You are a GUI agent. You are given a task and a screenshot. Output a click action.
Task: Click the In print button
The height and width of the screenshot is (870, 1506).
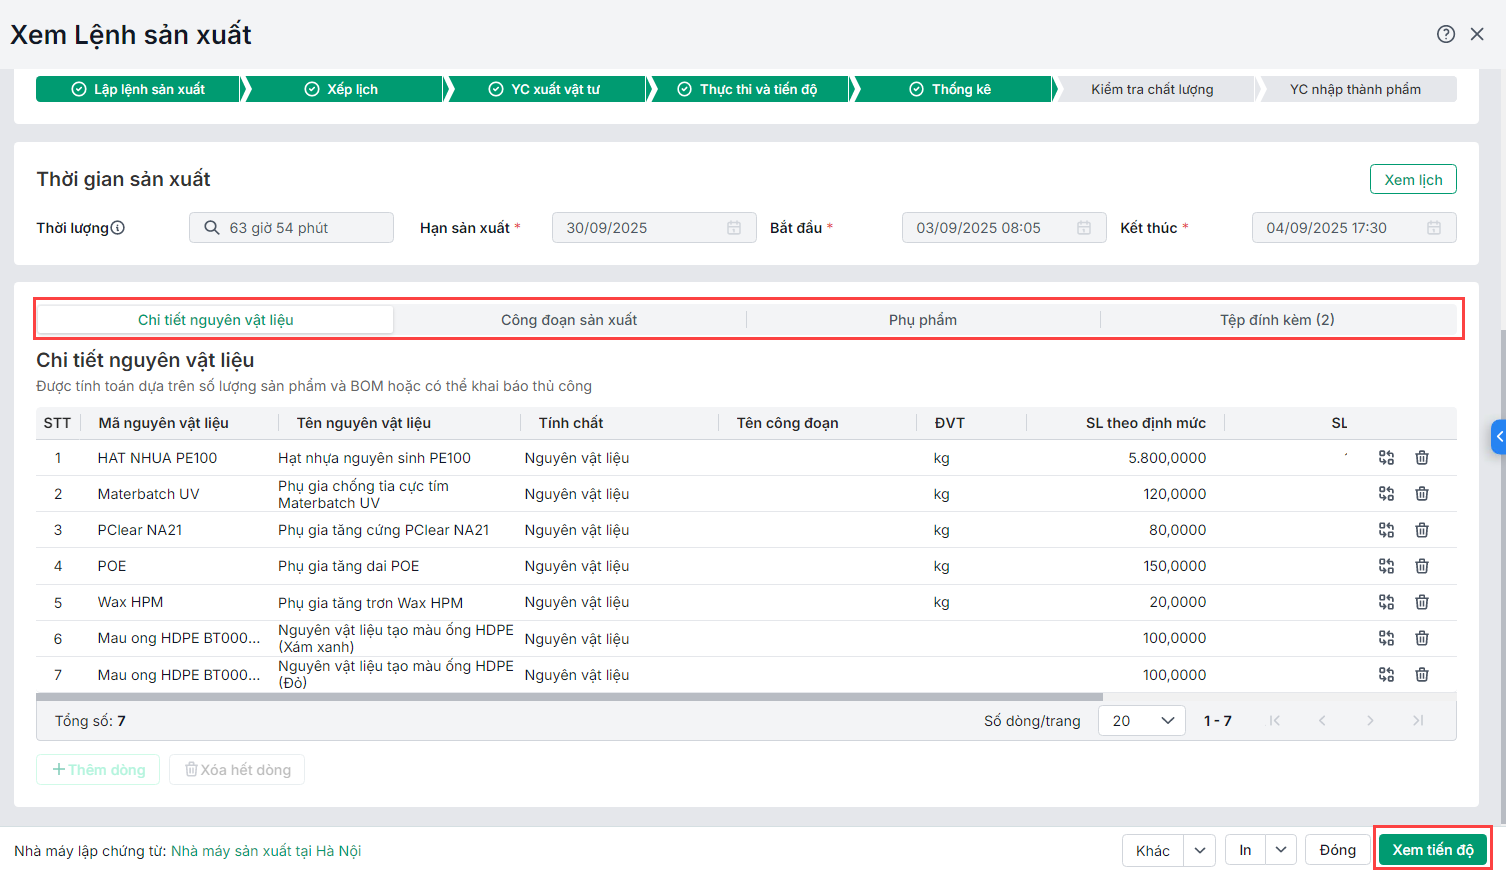point(1245,850)
